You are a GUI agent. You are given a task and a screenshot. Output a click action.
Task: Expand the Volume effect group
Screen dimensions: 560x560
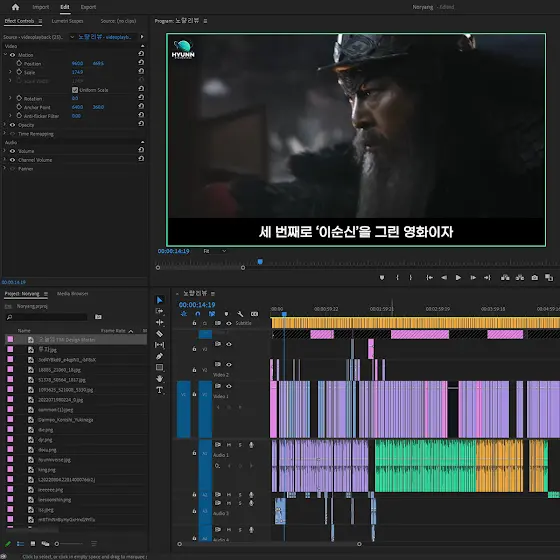click(5, 151)
